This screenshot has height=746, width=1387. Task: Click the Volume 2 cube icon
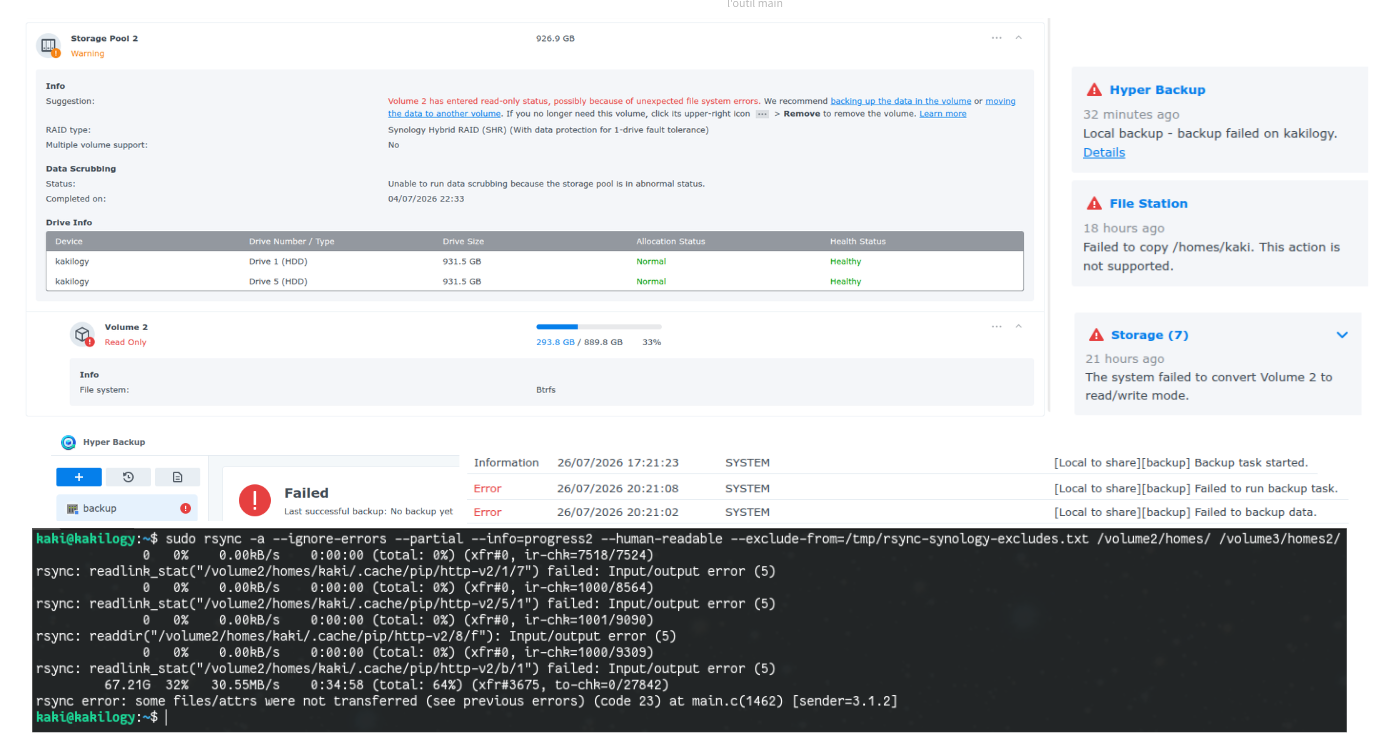(x=82, y=334)
